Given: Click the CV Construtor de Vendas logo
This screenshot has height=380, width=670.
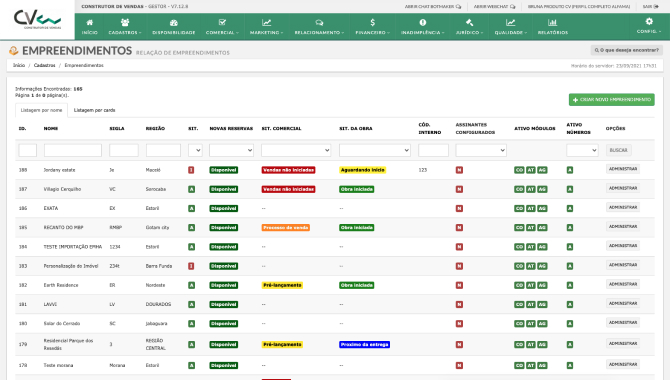Looking at the screenshot, I should (x=38, y=19).
